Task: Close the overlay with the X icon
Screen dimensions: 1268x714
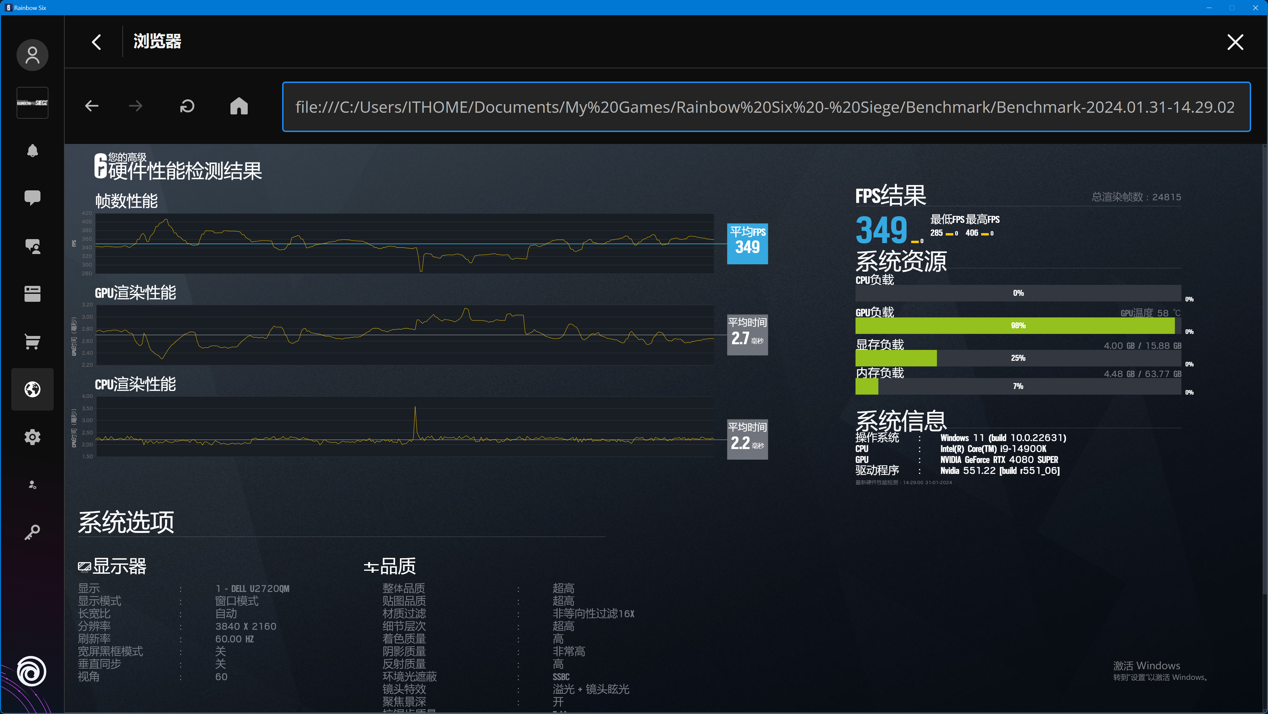Action: (1235, 42)
